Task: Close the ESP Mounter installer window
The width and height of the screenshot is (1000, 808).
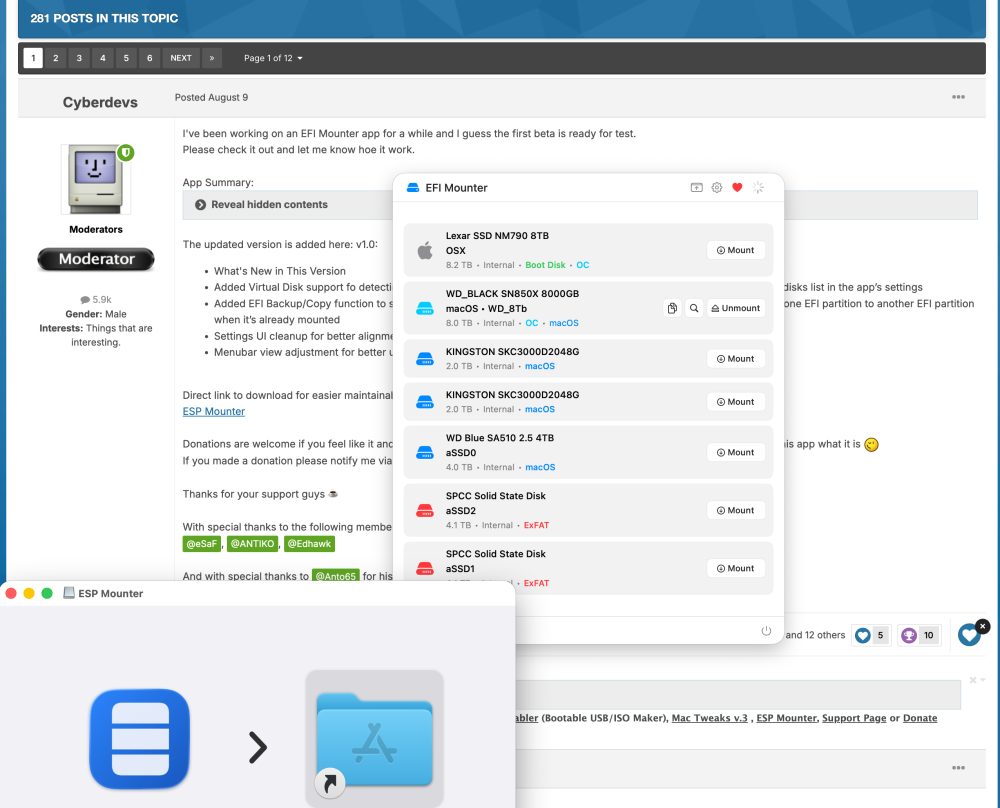Action: (11, 593)
